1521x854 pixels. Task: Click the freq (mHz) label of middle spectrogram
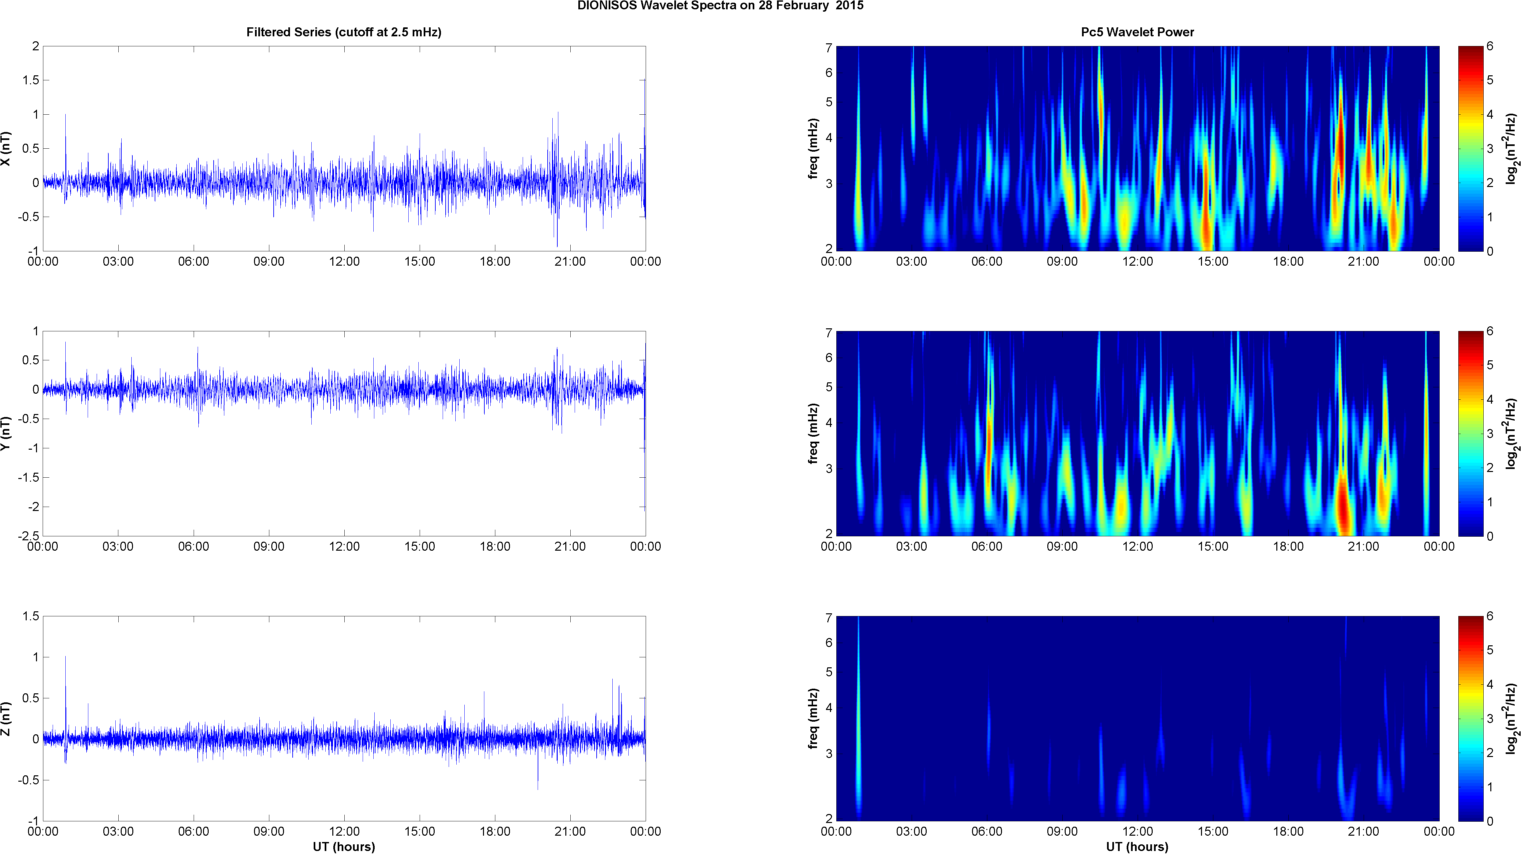[x=814, y=433]
